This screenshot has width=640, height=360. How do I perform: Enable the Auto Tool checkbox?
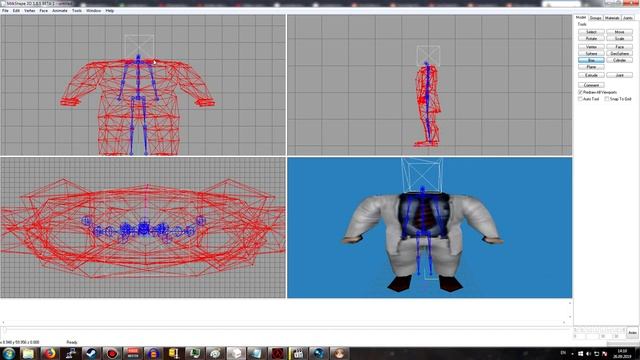[x=580, y=99]
